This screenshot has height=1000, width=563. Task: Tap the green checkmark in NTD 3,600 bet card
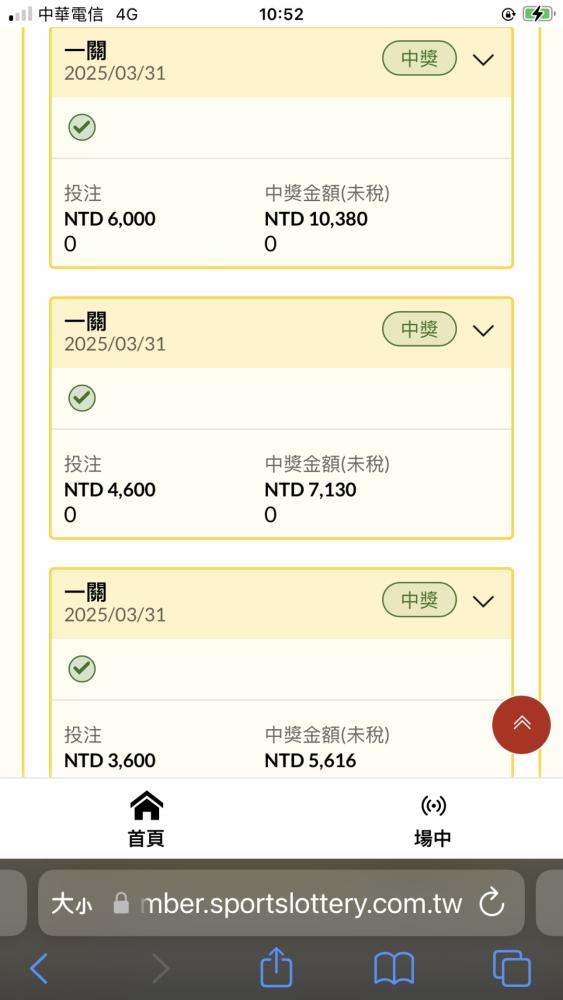[x=82, y=669]
